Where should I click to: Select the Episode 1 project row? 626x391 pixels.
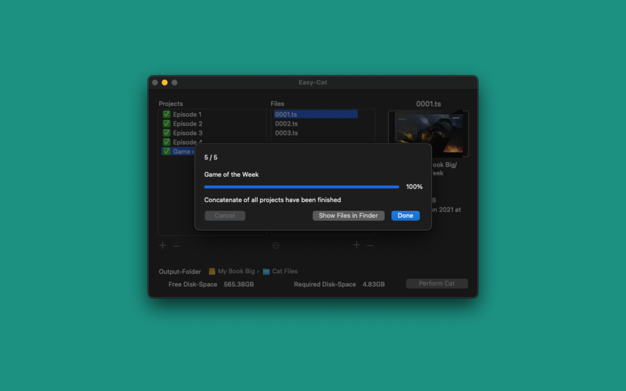click(x=212, y=114)
